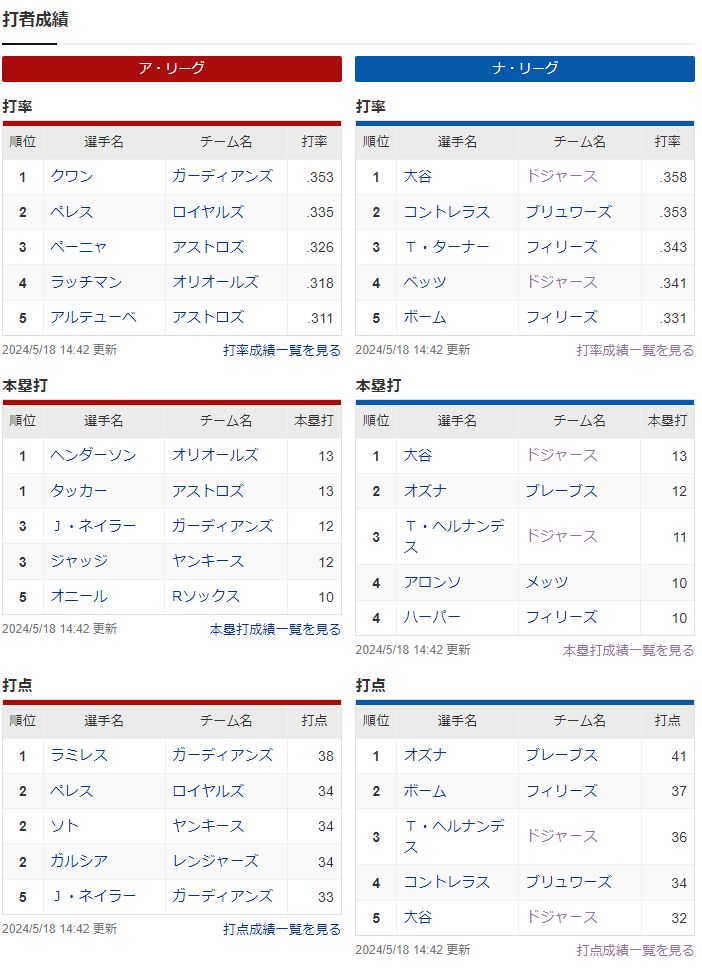The width and height of the screenshot is (702, 968).
Task: Open ア・リーグ 打点成績一覧を見る link
Action: coord(281,929)
